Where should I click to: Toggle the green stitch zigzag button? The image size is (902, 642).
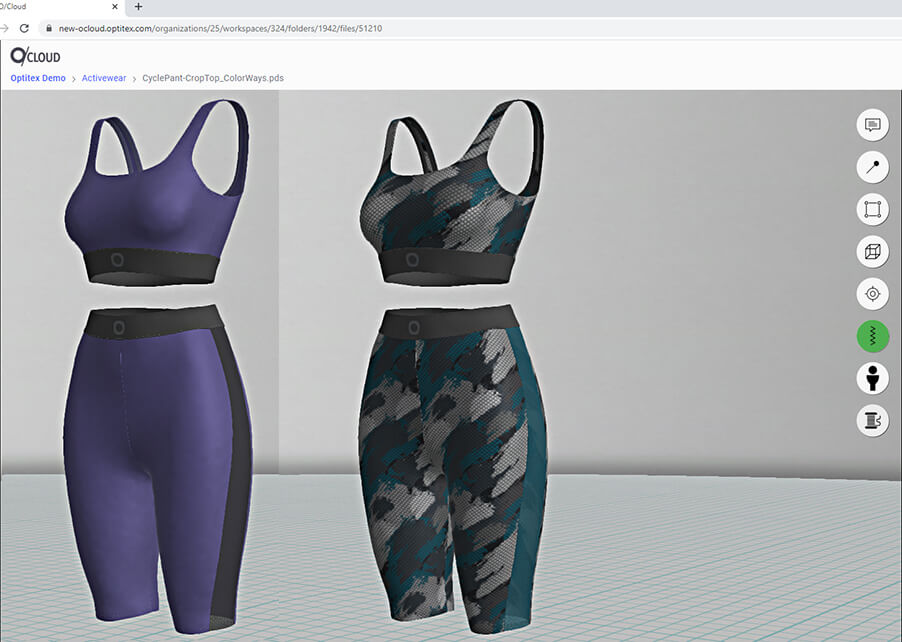pyautogui.click(x=872, y=336)
